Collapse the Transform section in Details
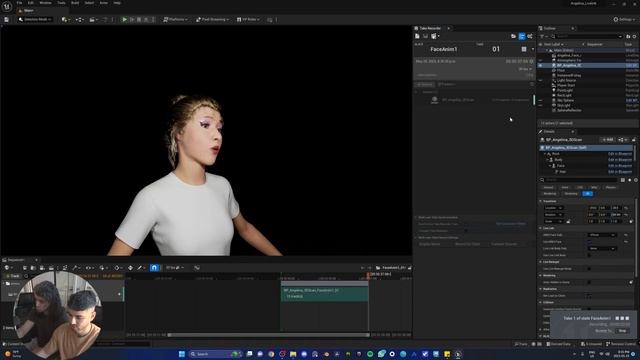This screenshot has height=360, width=640. tap(541, 201)
